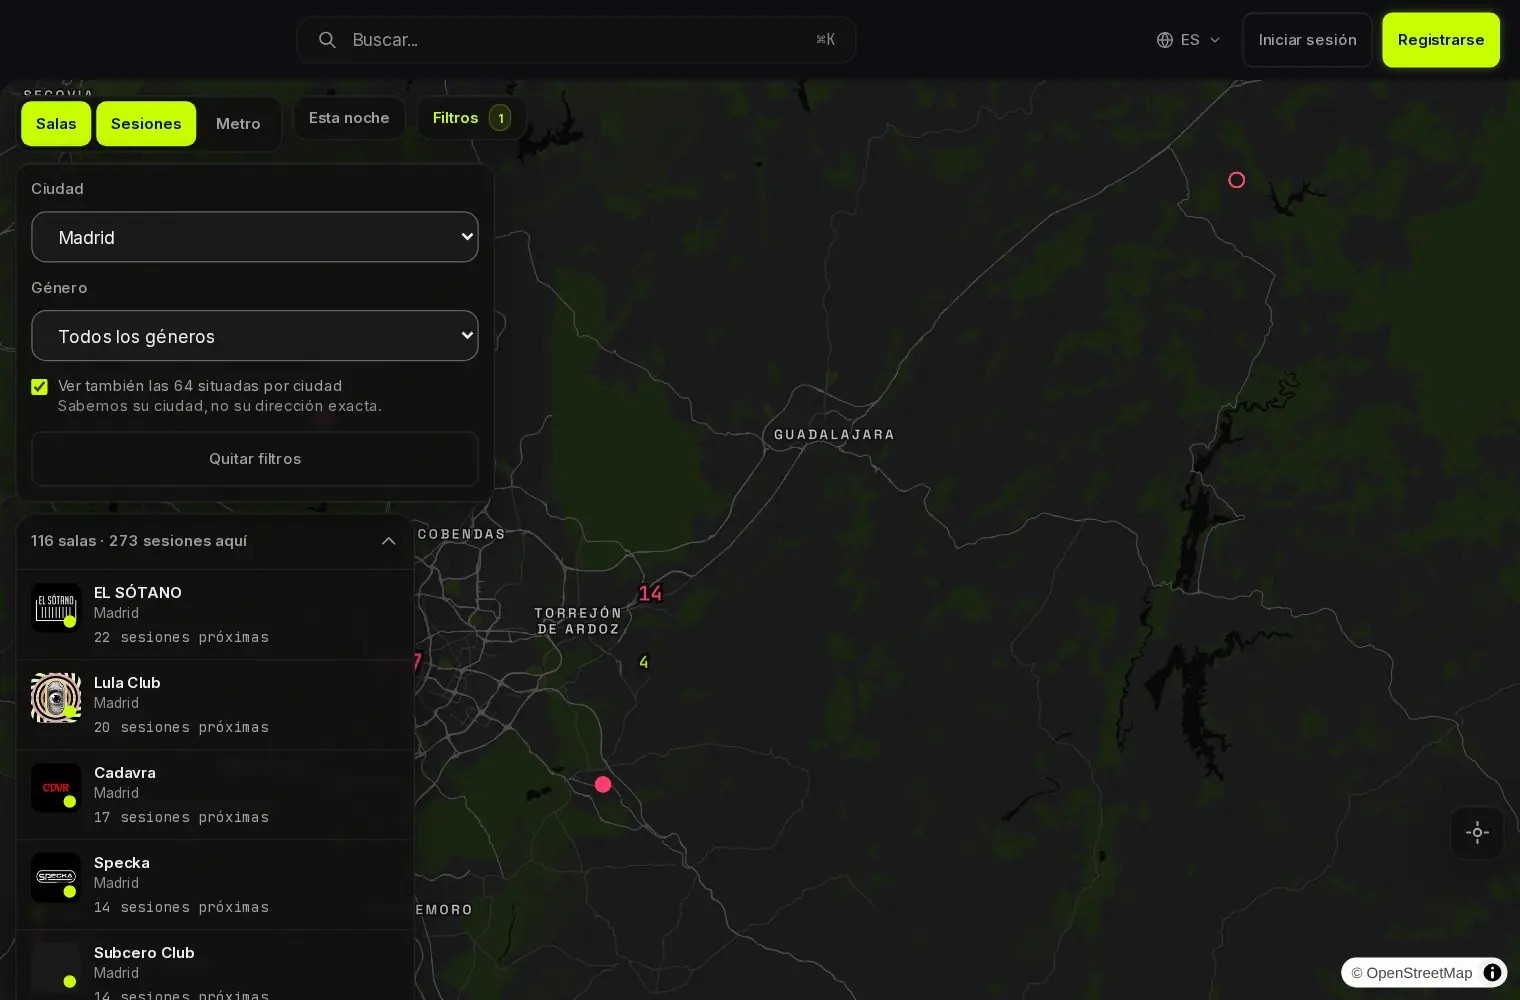The width and height of the screenshot is (1520, 1000).
Task: Uncheck 'Ver también las 64 situadas por ciudad'
Action: click(x=40, y=387)
